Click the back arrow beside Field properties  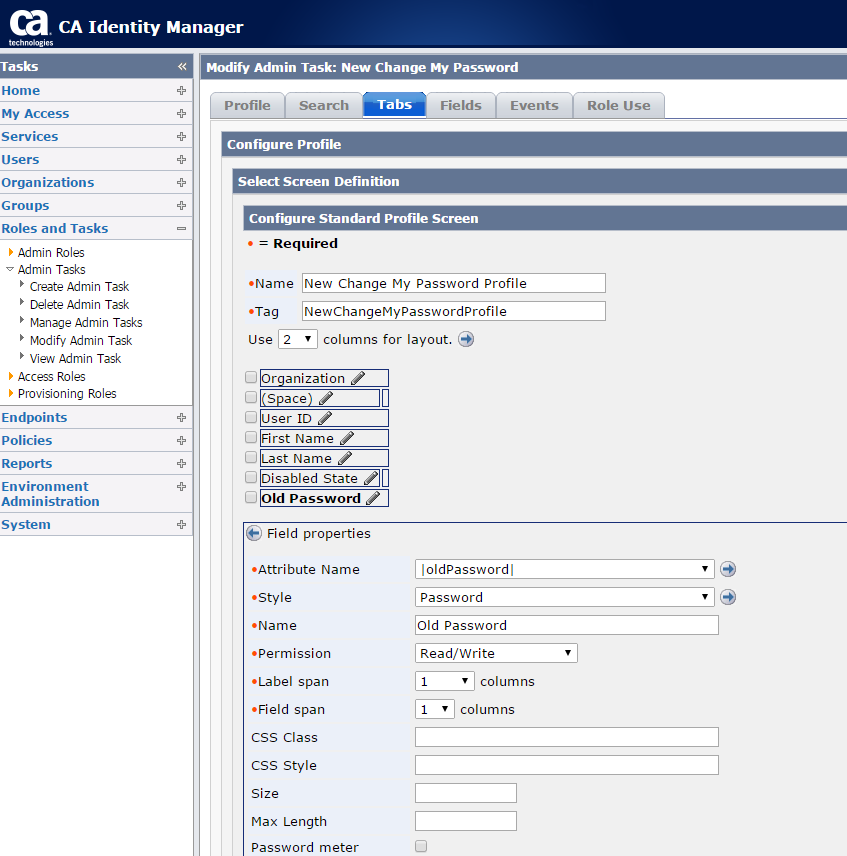pyautogui.click(x=254, y=534)
